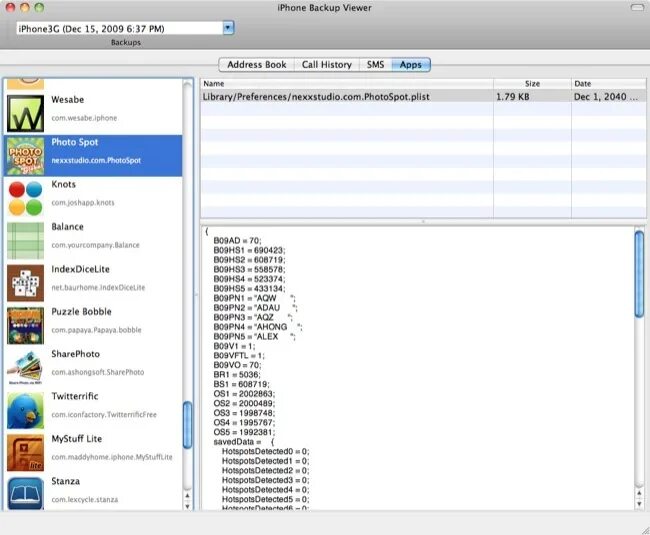Click the plist content scrollbar thumb

(x=639, y=274)
